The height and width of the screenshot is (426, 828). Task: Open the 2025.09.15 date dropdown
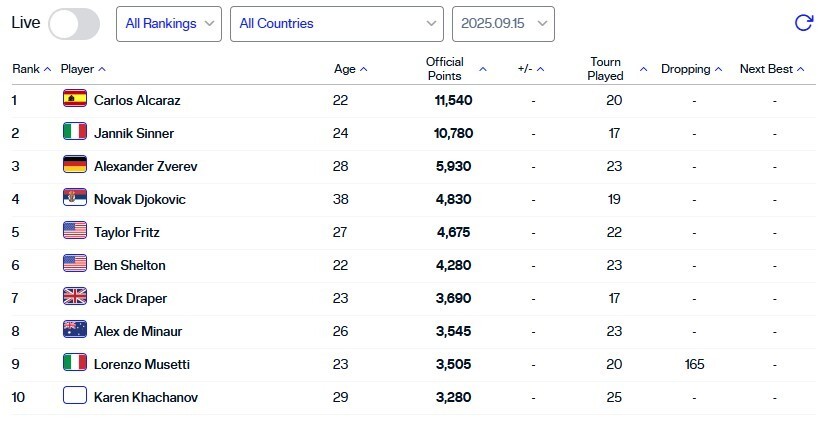[x=503, y=23]
